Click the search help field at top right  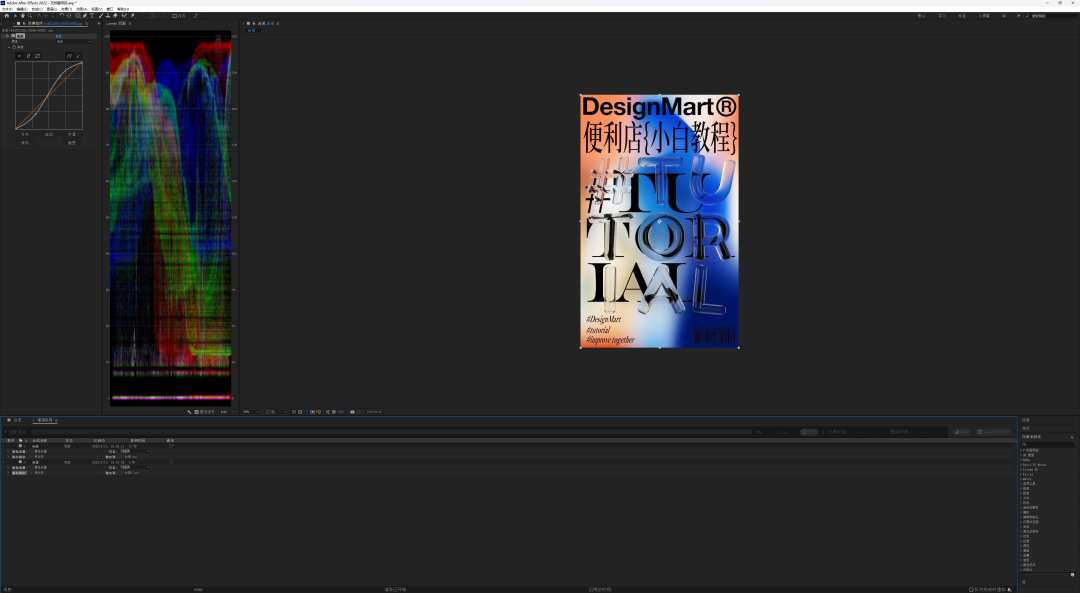pos(1052,15)
